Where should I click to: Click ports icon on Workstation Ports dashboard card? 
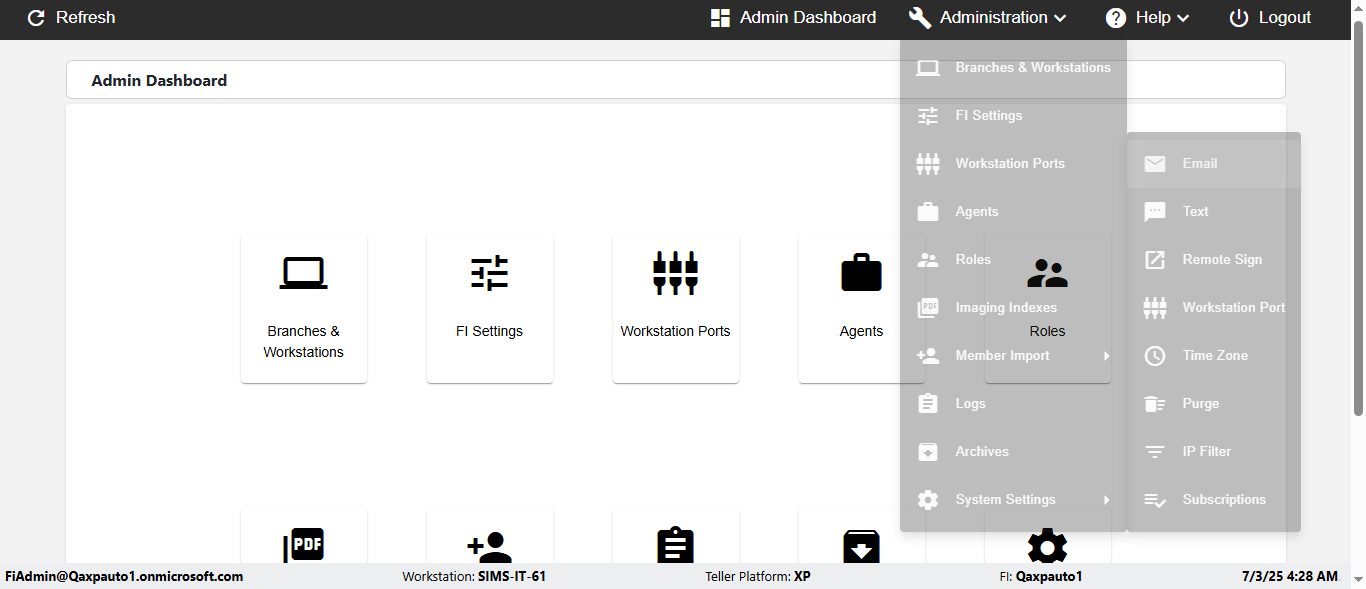[x=676, y=273]
